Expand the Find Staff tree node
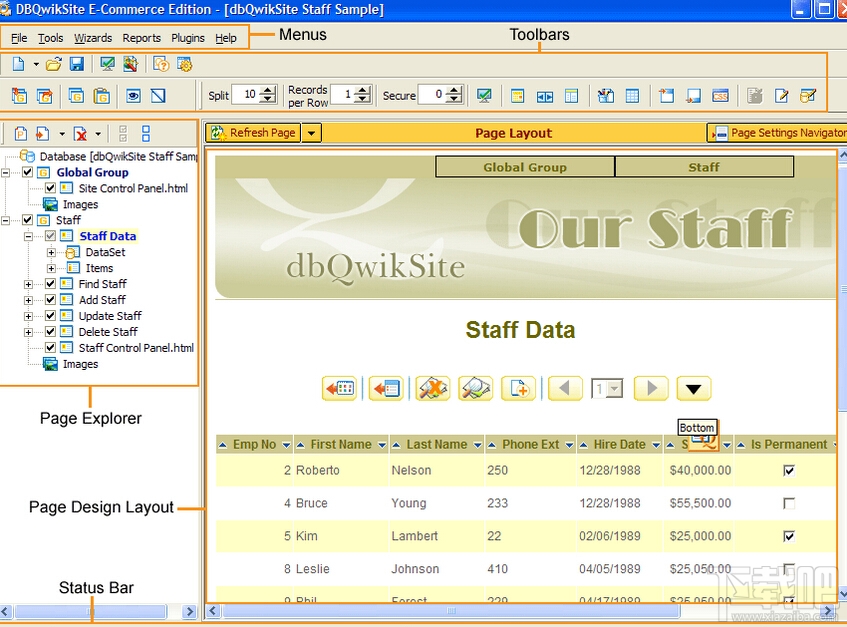847x627 pixels. click(x=28, y=284)
